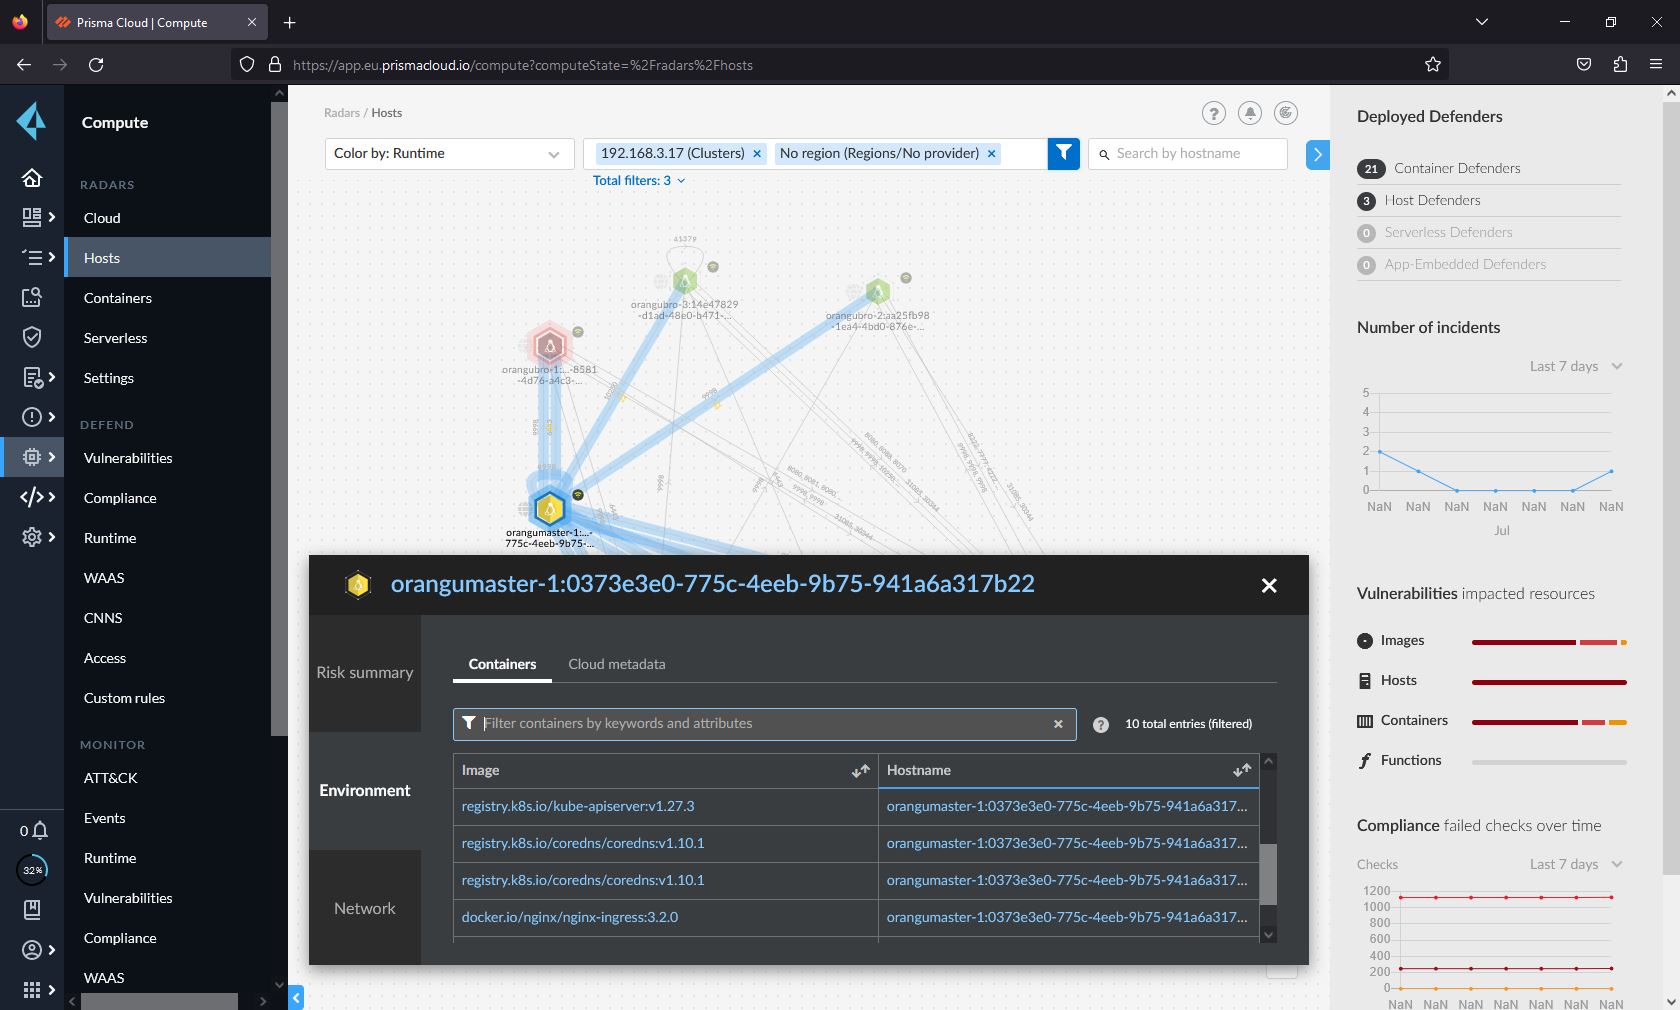Switch to the Cloud metadata tab
1680x1010 pixels.
click(x=617, y=664)
